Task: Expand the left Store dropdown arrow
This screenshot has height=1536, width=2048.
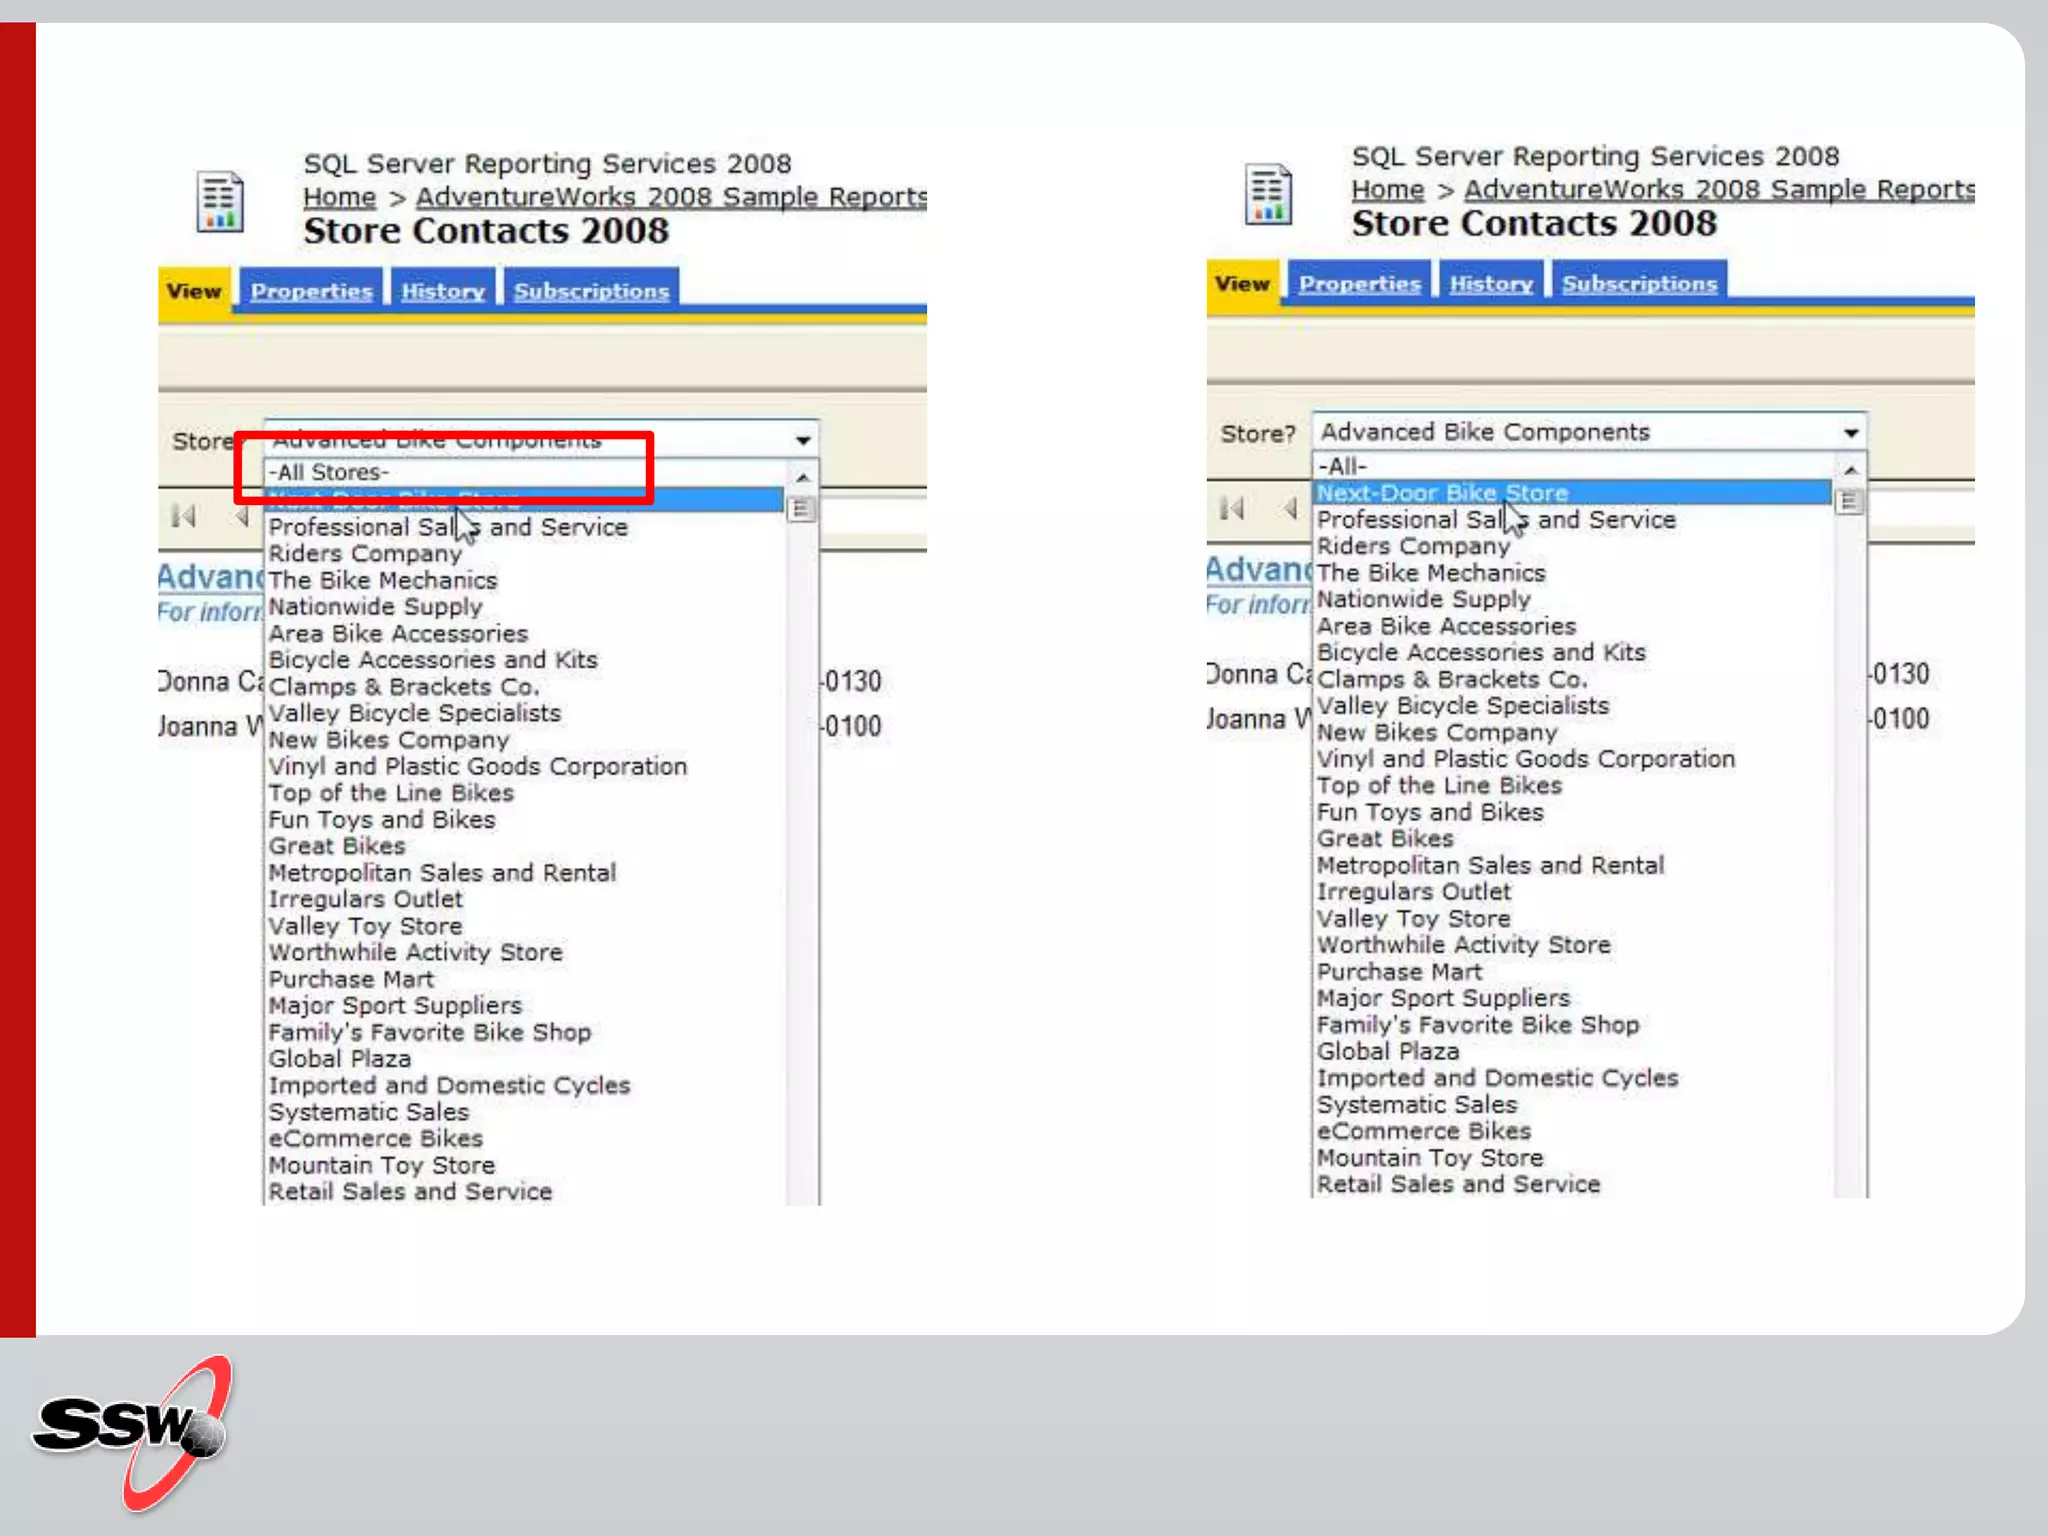Action: click(x=802, y=441)
